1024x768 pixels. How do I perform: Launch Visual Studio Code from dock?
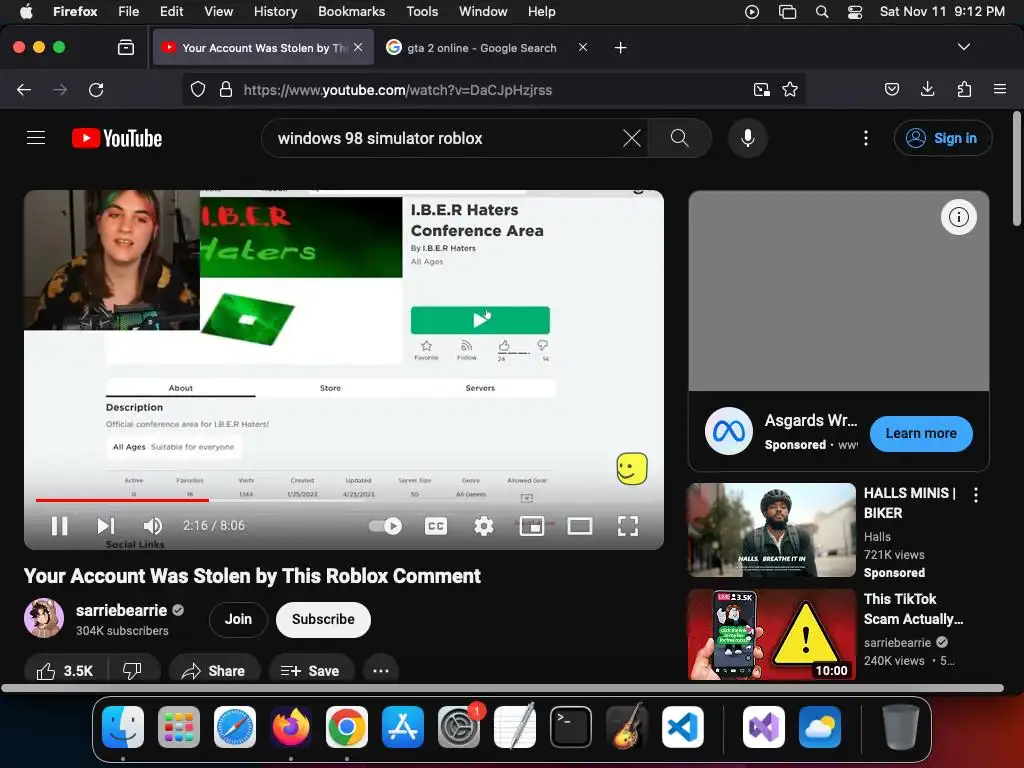tap(682, 726)
